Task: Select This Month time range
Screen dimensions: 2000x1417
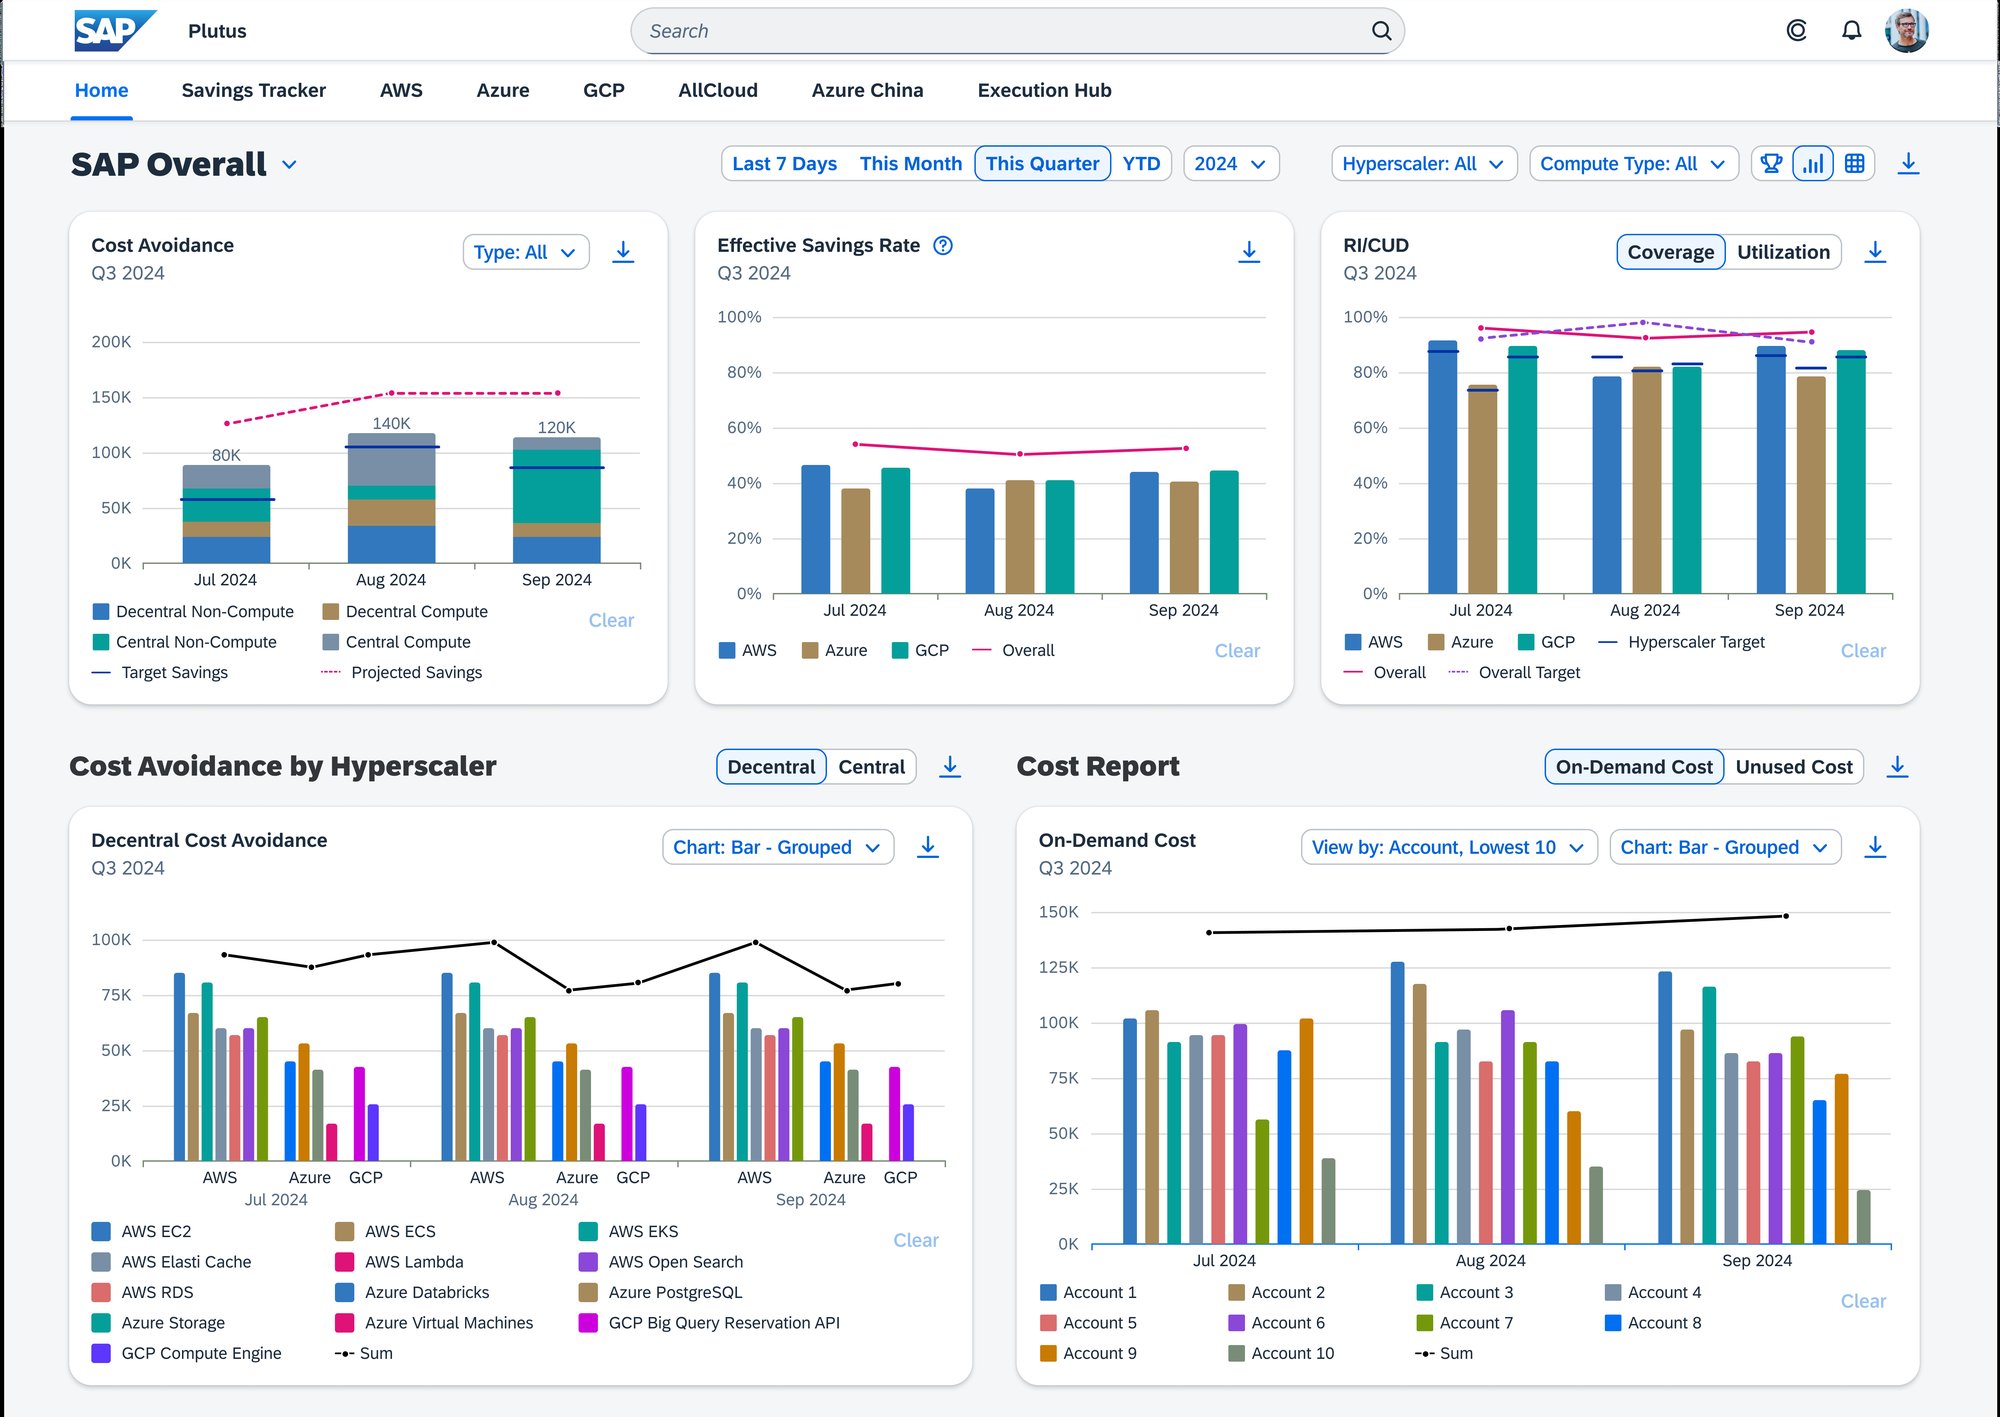Action: tap(910, 163)
